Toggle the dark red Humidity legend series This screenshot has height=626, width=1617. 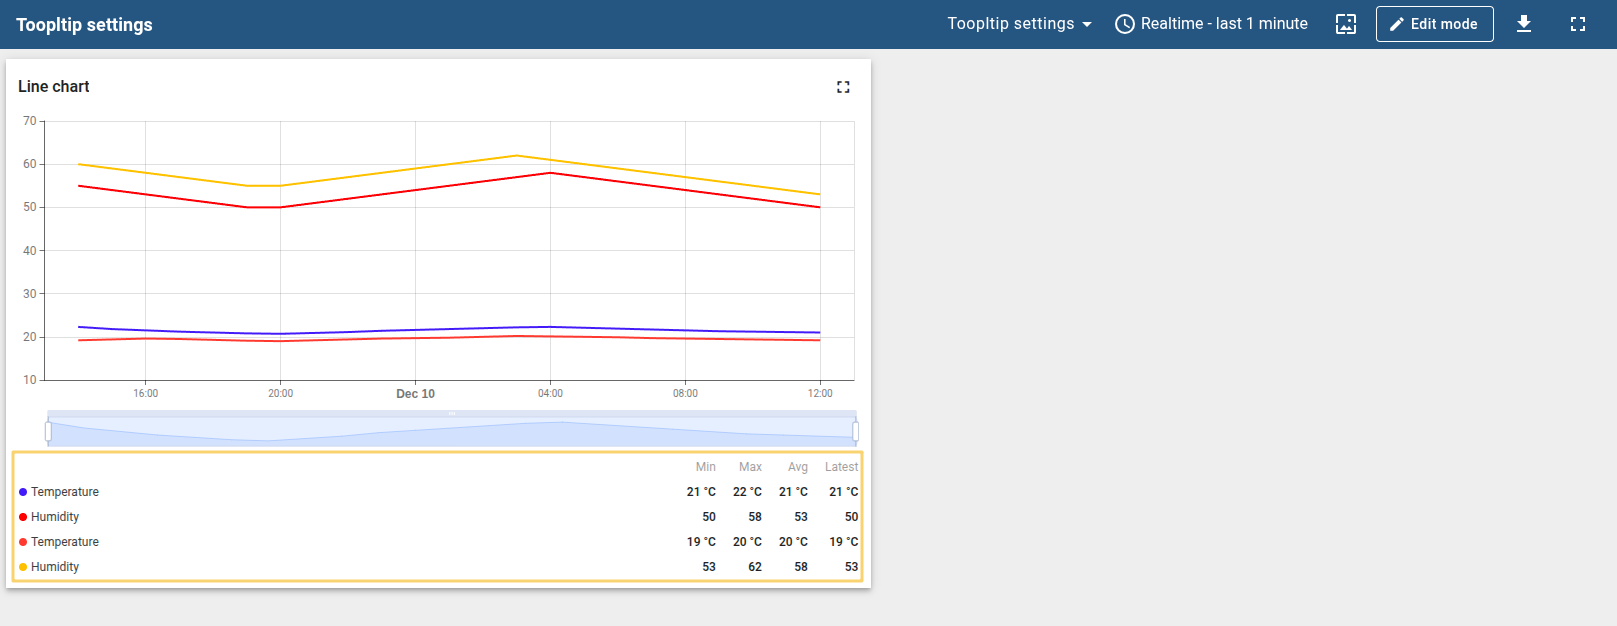click(x=55, y=517)
